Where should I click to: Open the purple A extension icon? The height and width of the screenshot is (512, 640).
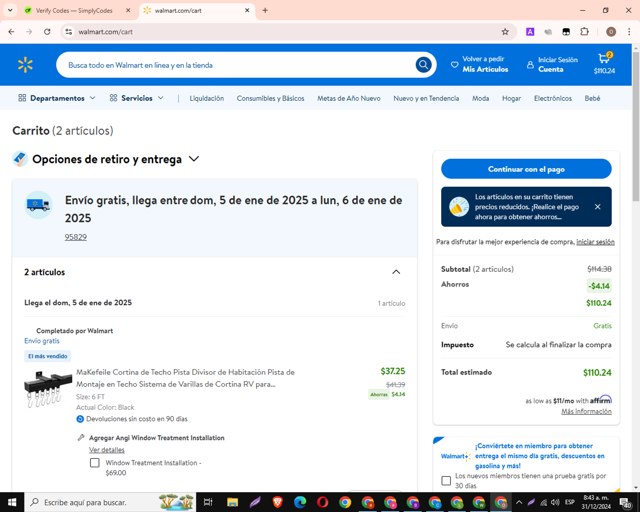pos(530,32)
